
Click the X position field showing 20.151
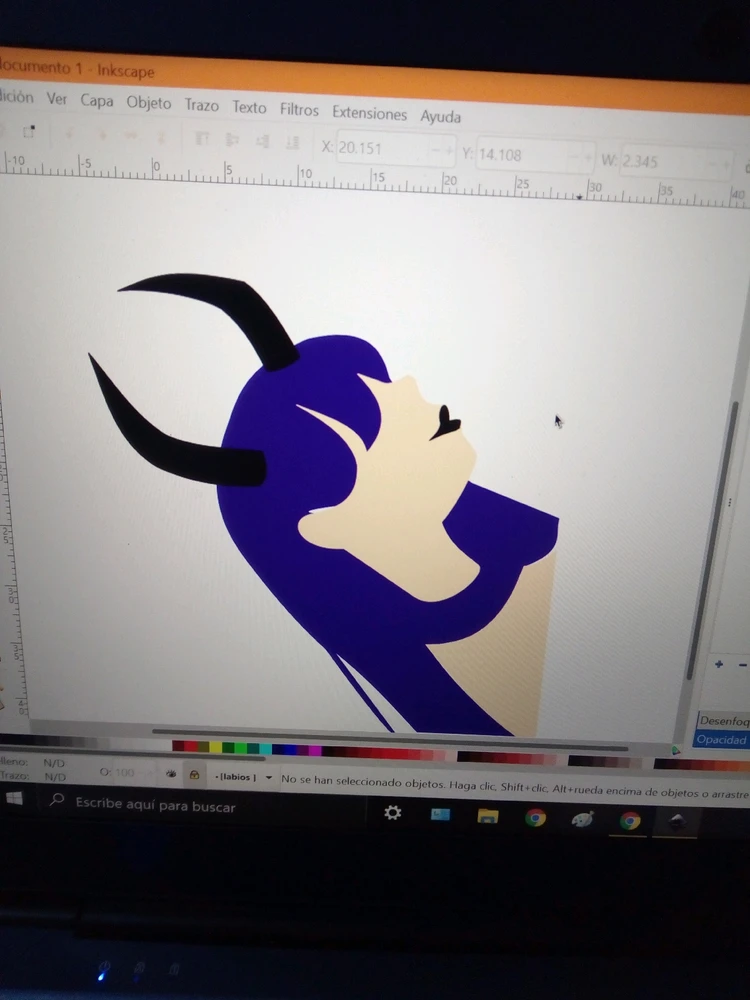tap(395, 149)
